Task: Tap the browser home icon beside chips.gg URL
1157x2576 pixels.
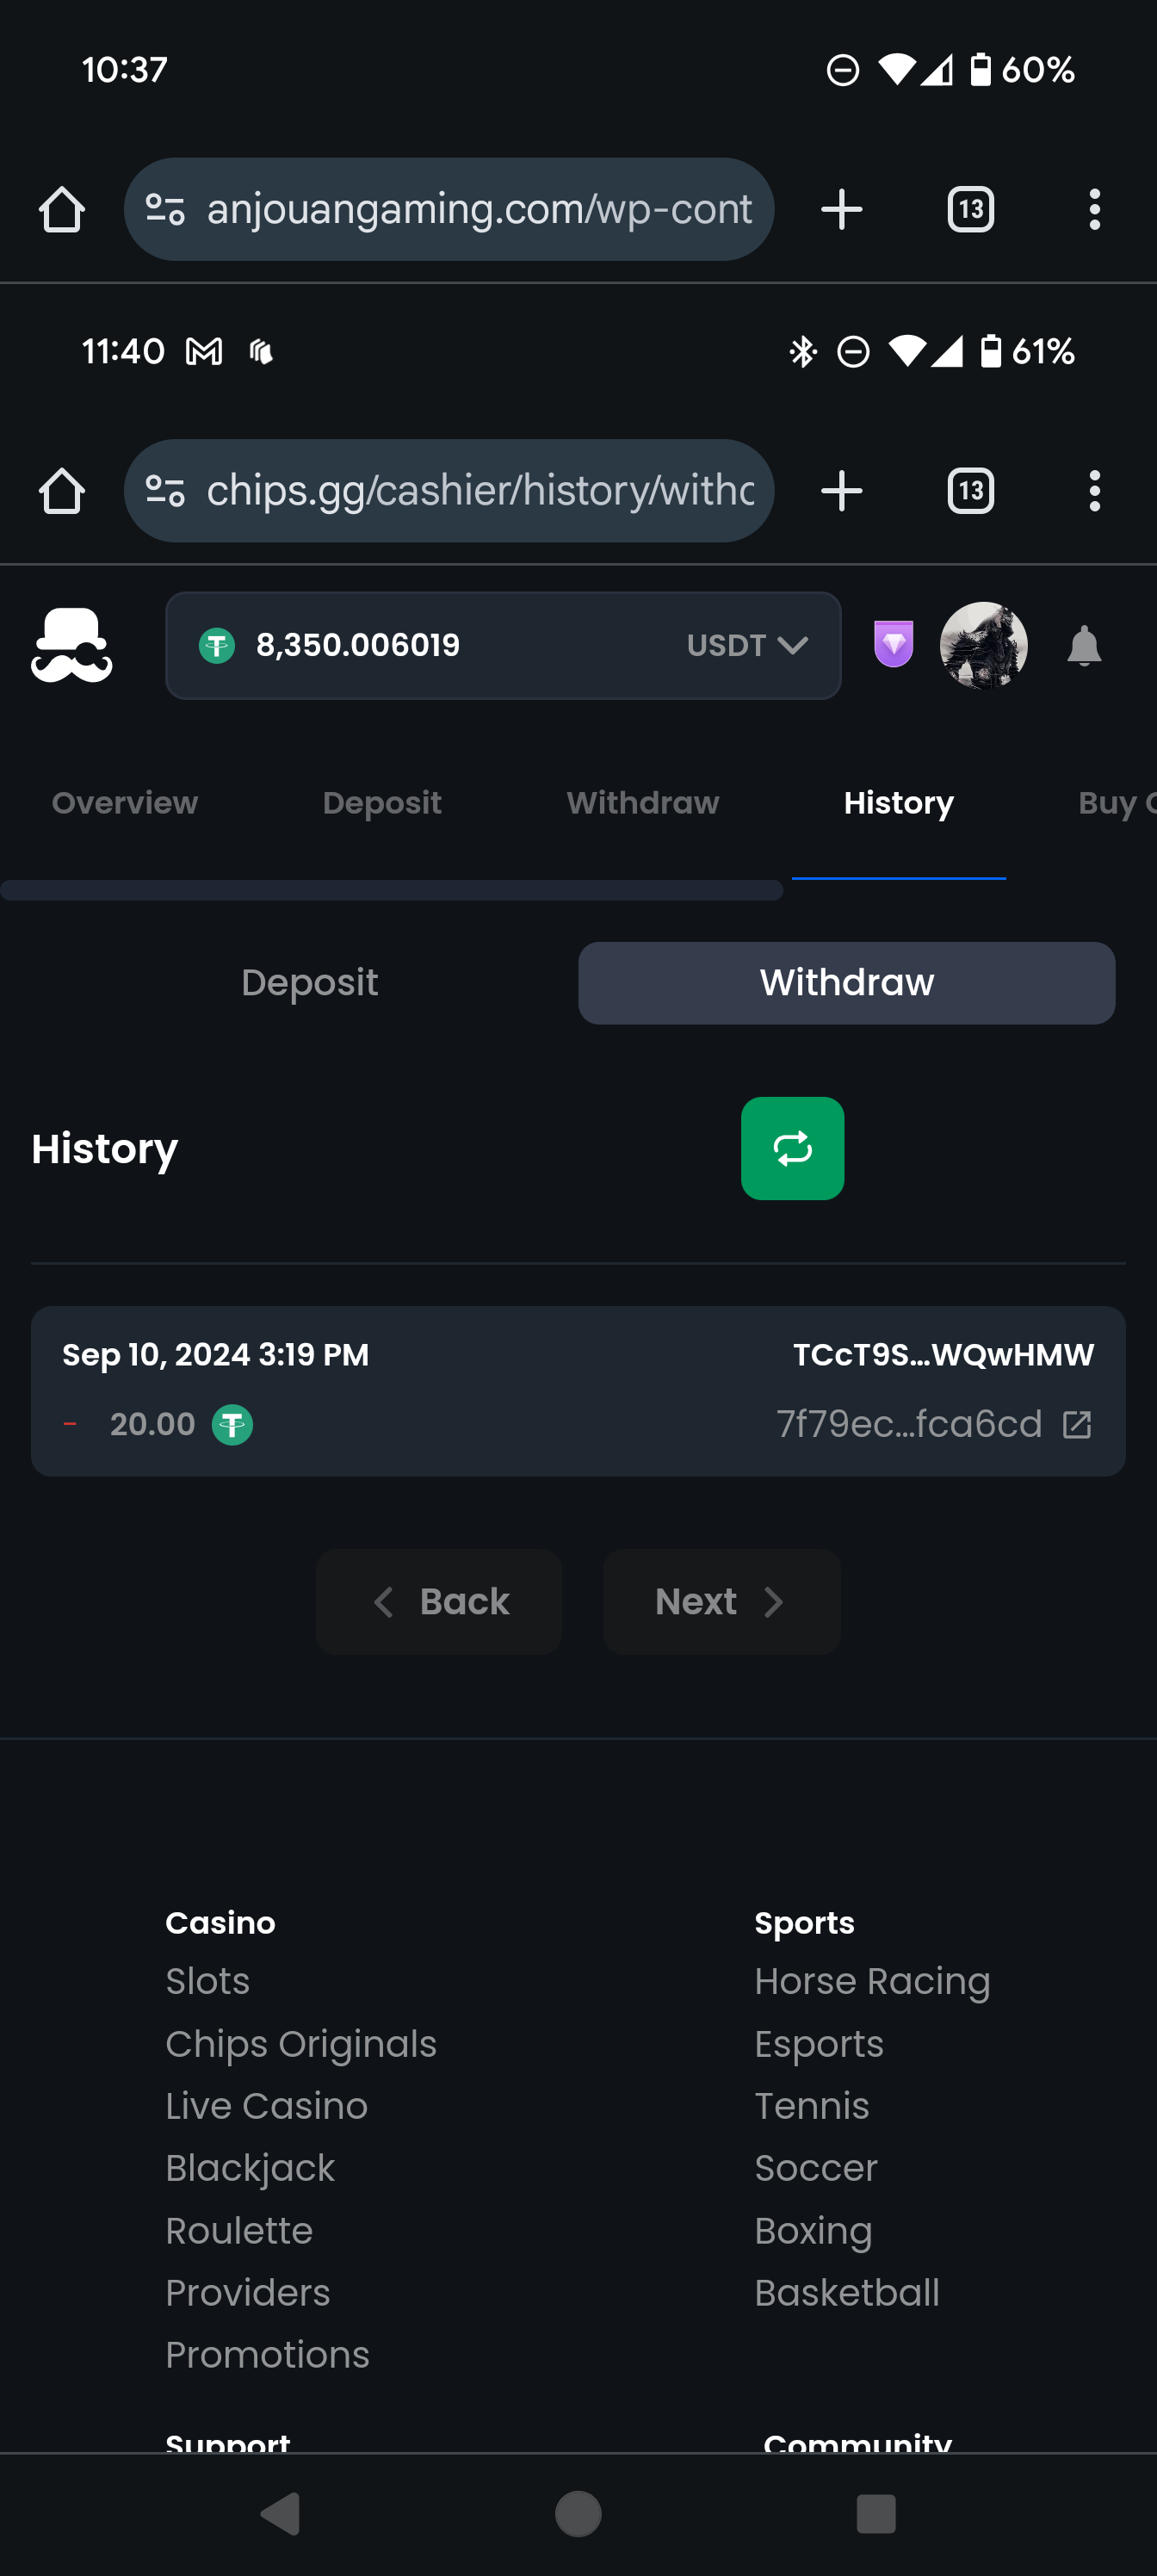Action: coord(62,491)
